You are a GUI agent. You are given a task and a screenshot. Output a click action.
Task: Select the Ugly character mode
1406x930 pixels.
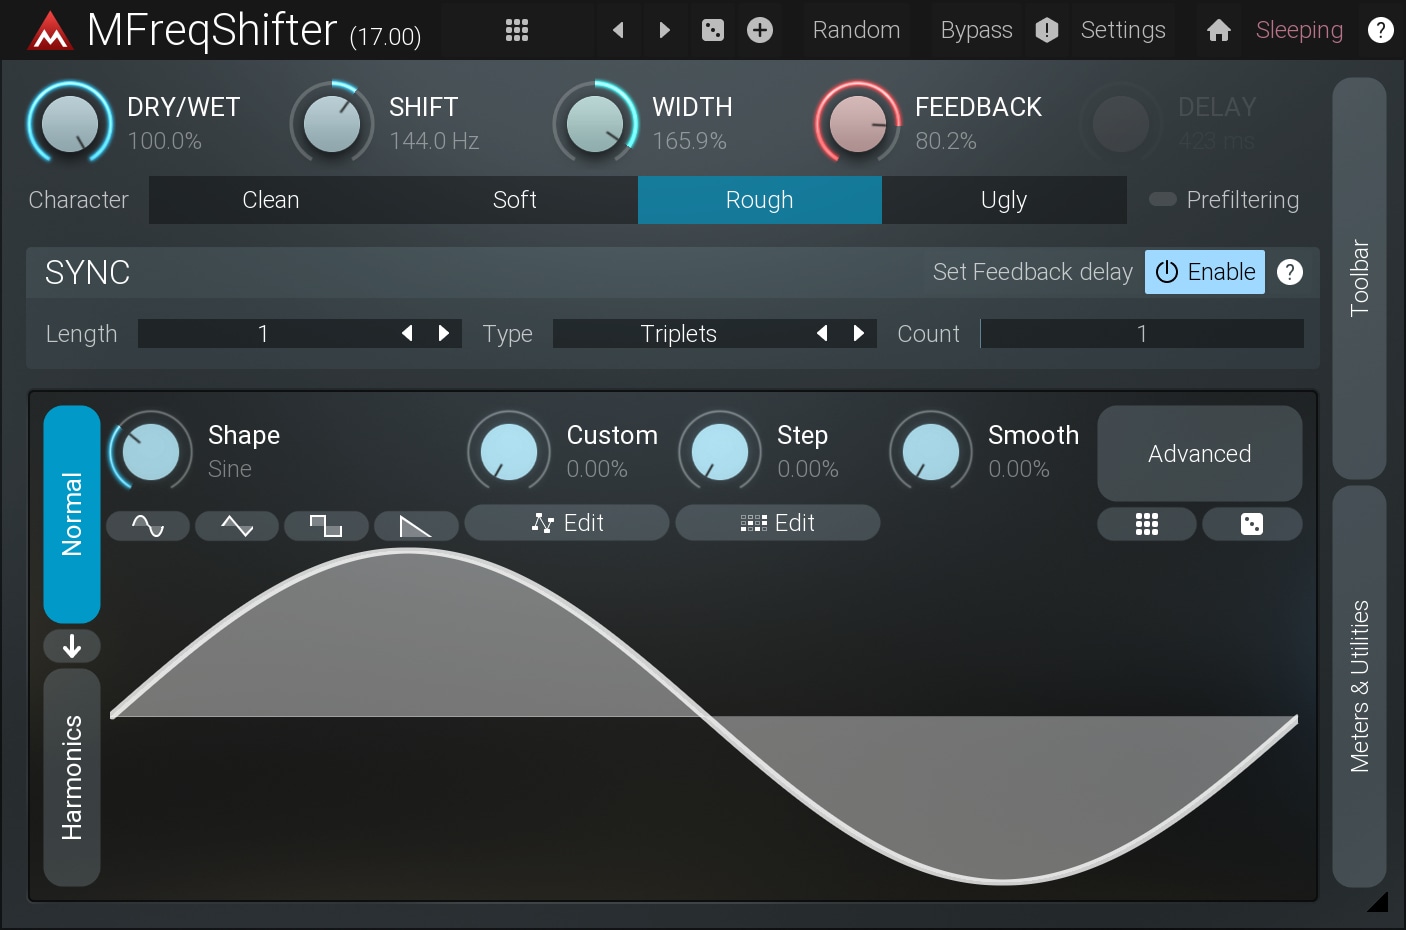(x=1004, y=200)
